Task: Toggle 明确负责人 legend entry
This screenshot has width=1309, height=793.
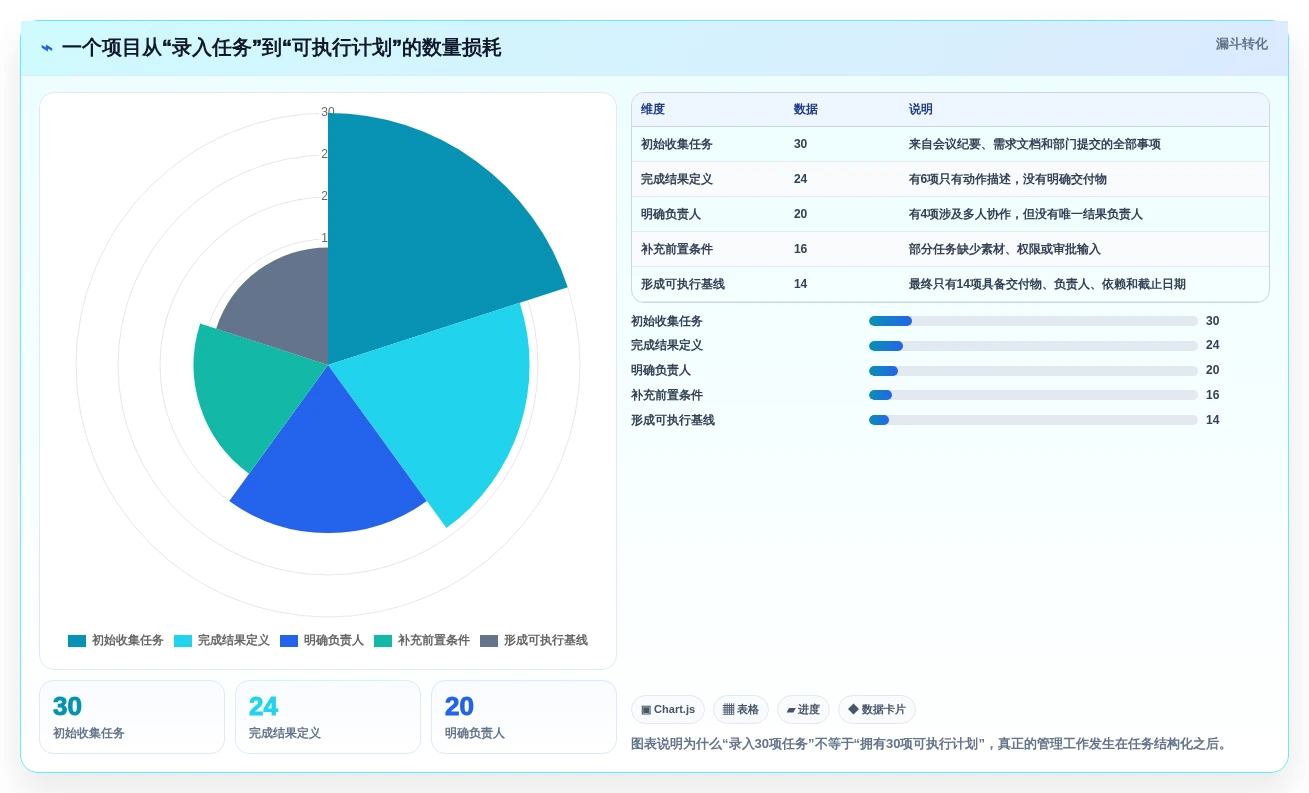Action: pyautogui.click(x=322, y=641)
